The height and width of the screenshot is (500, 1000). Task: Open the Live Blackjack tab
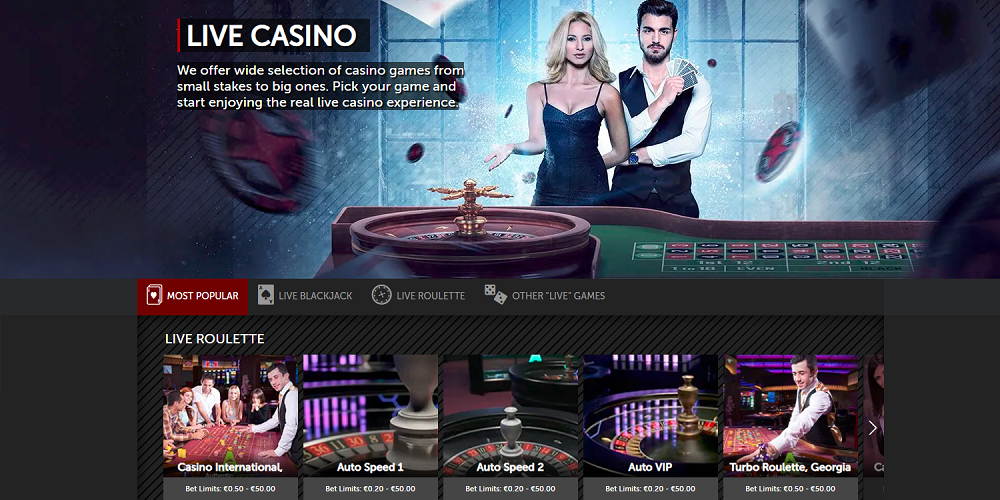pos(305,297)
